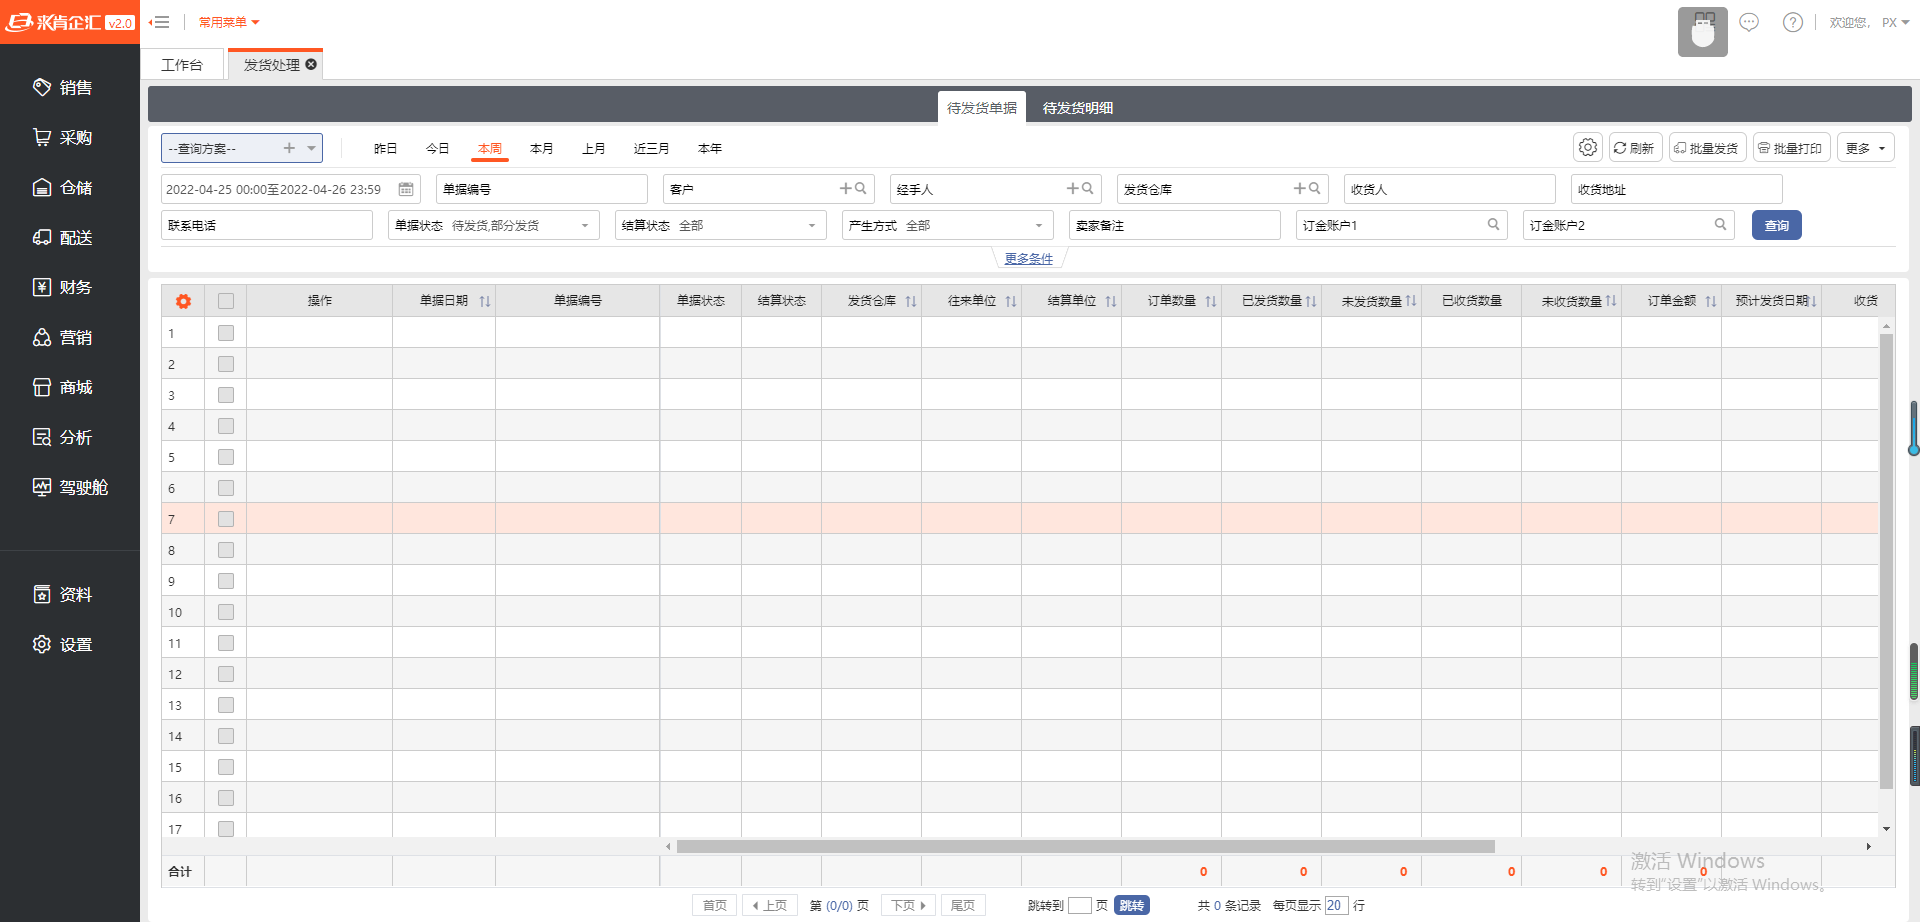Expand the 更多 dropdown button

[1865, 148]
